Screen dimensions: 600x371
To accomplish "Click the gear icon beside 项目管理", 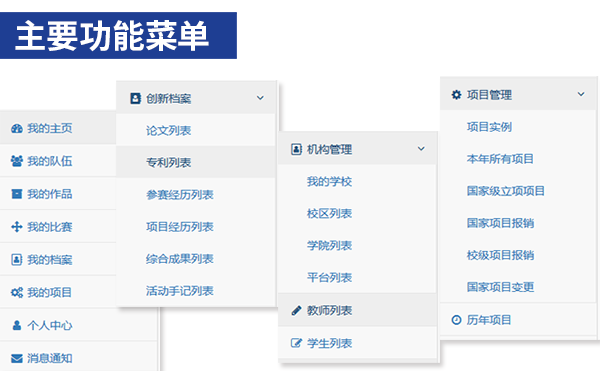I will (x=457, y=94).
